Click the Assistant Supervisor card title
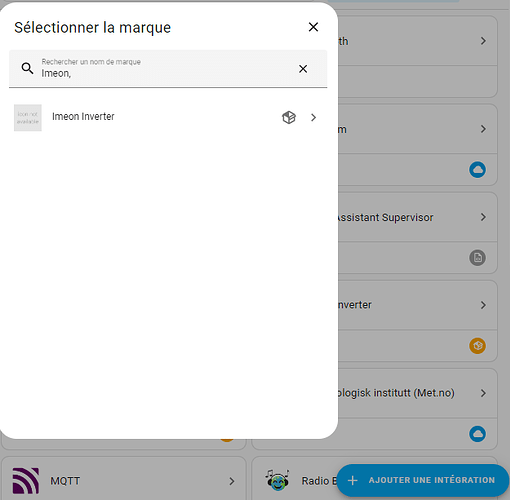510x500 pixels. pos(386,217)
